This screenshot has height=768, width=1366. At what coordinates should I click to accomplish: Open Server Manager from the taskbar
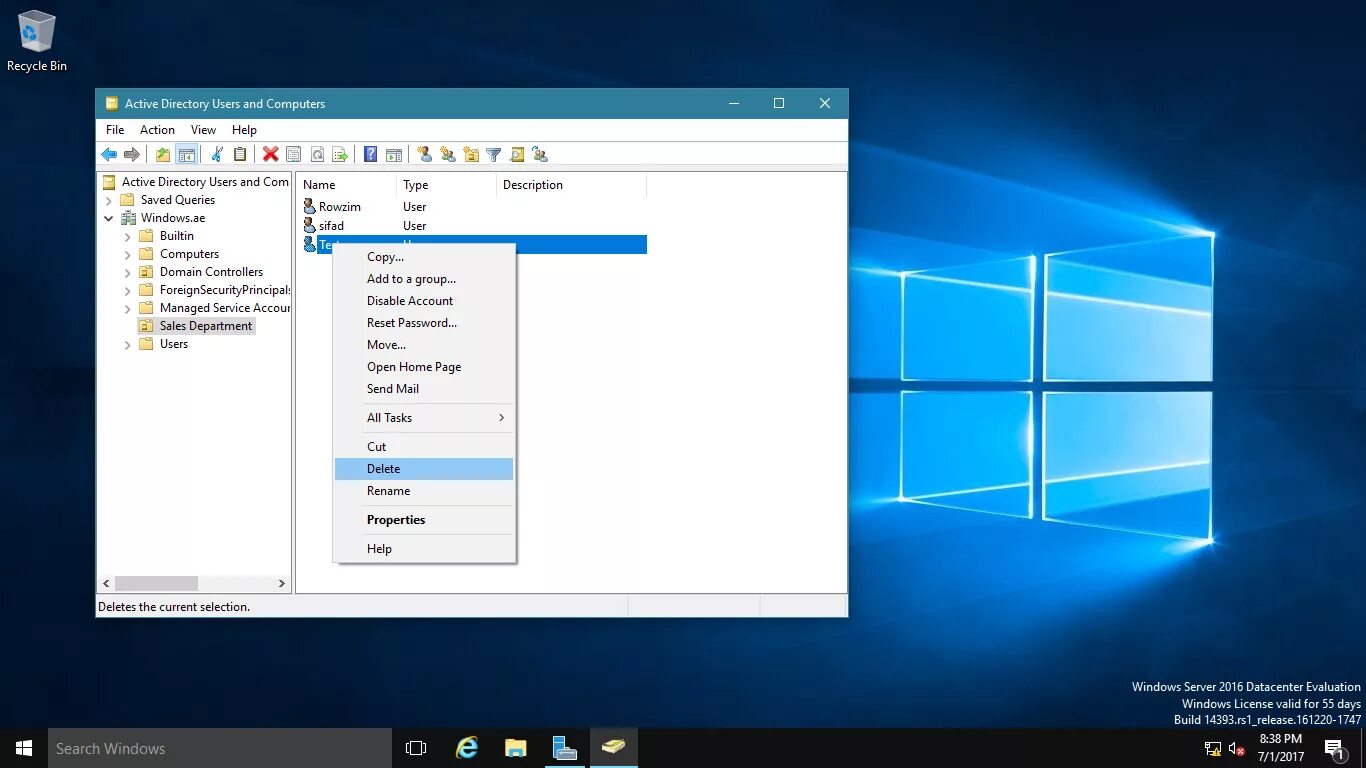(x=565, y=748)
